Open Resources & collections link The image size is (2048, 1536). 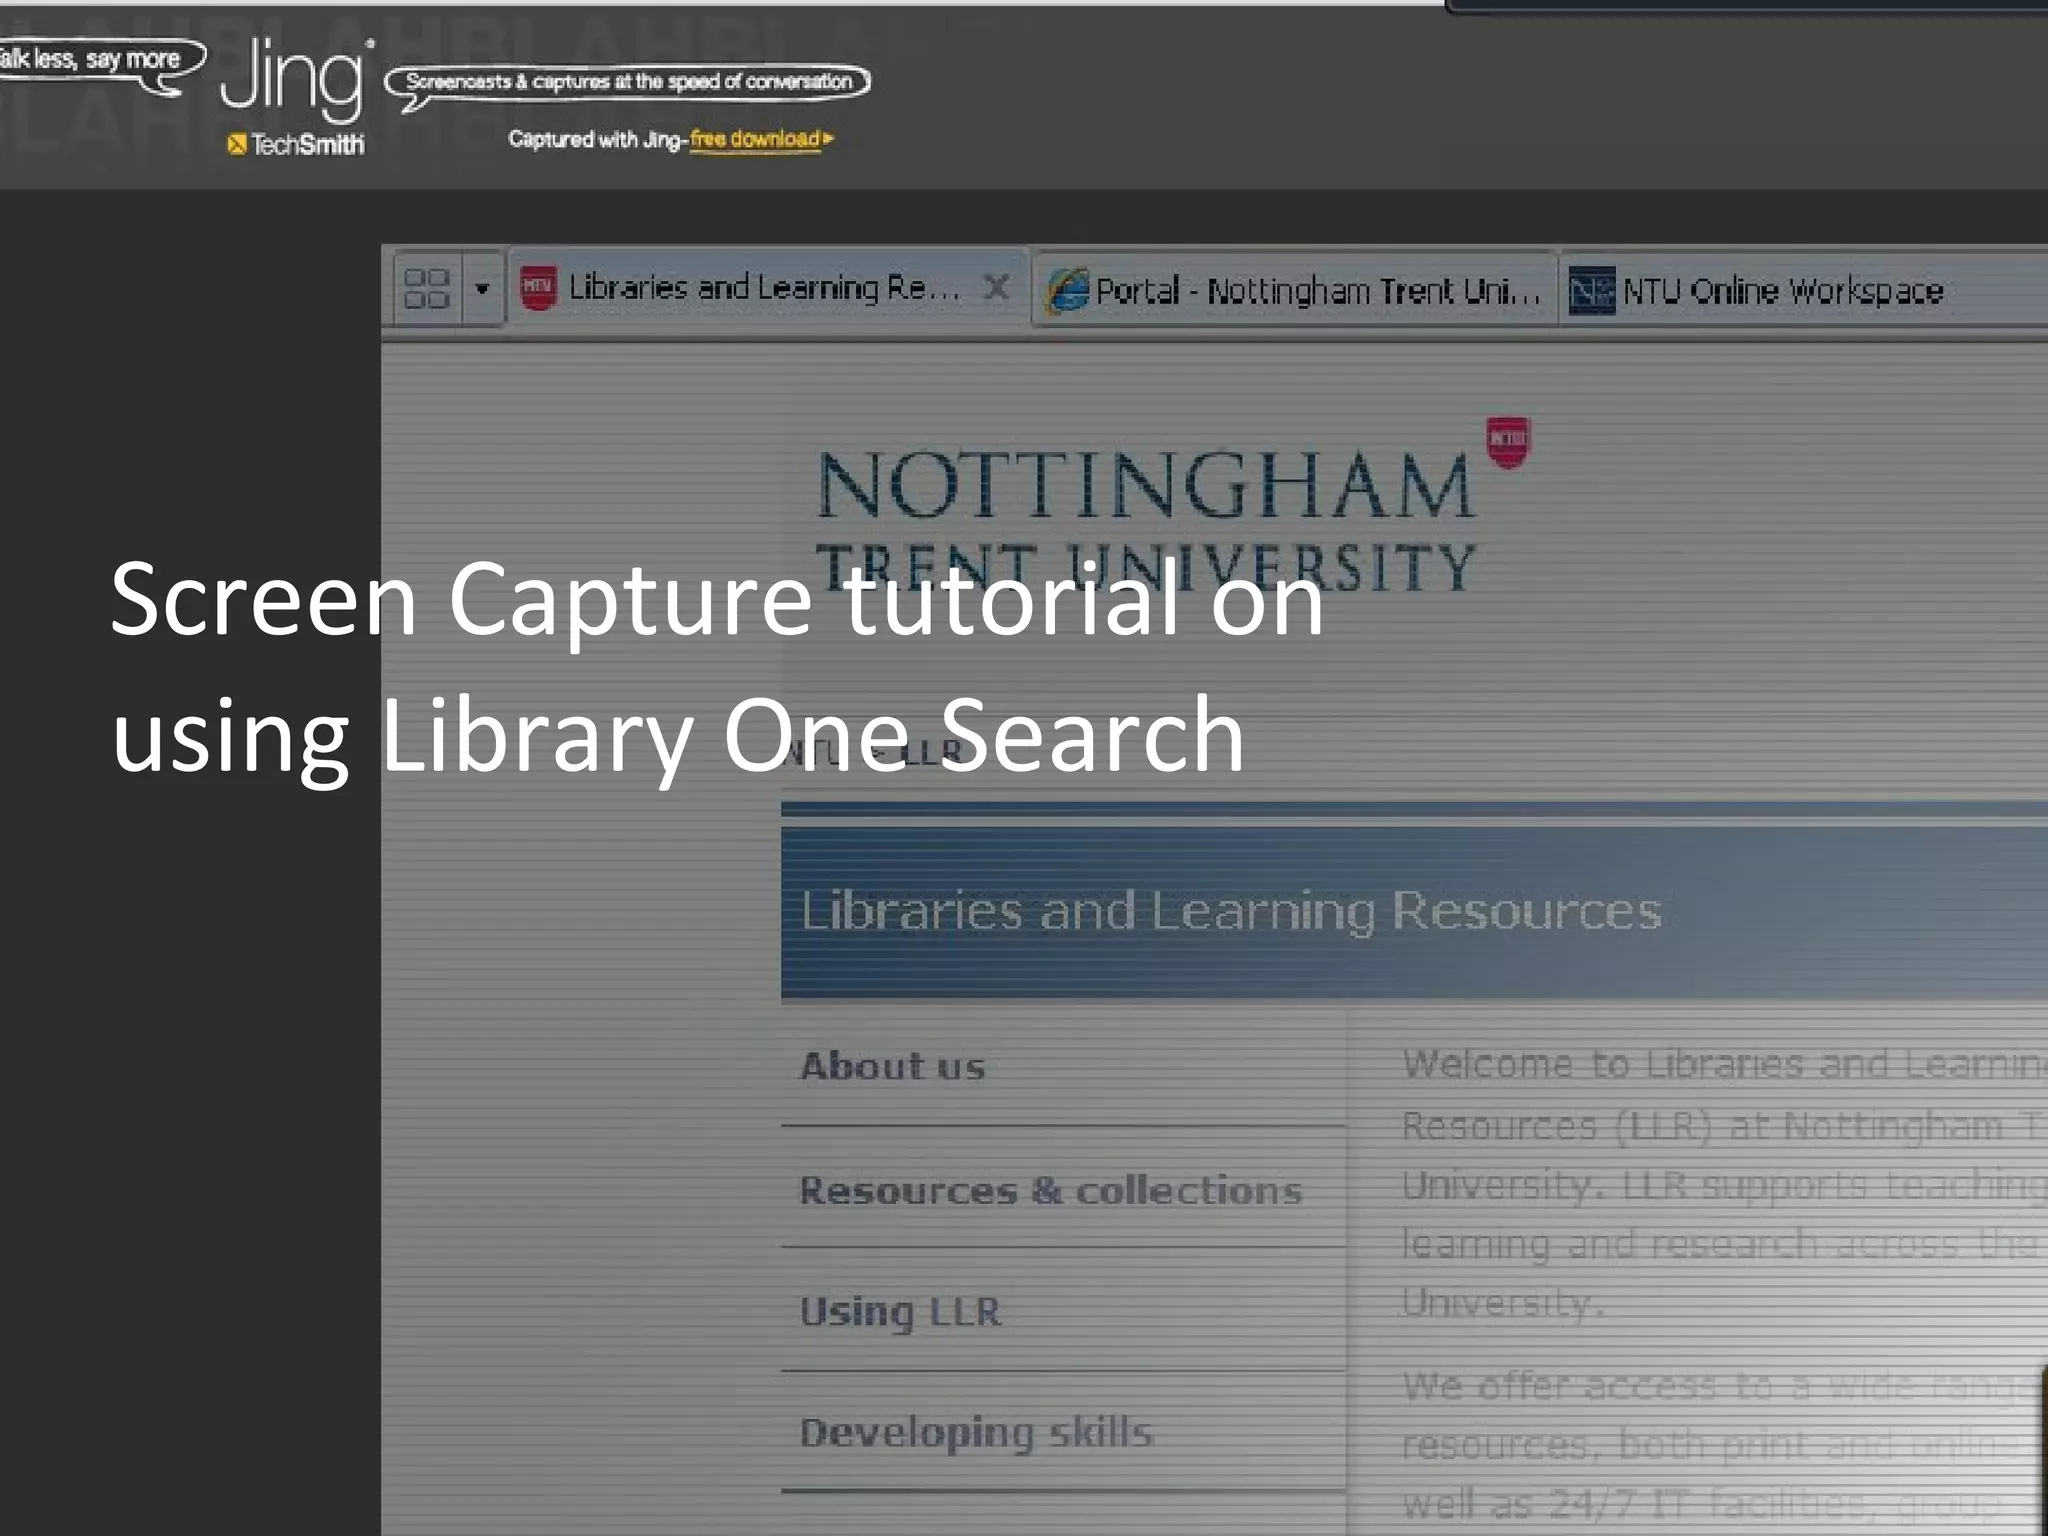coord(1051,1190)
